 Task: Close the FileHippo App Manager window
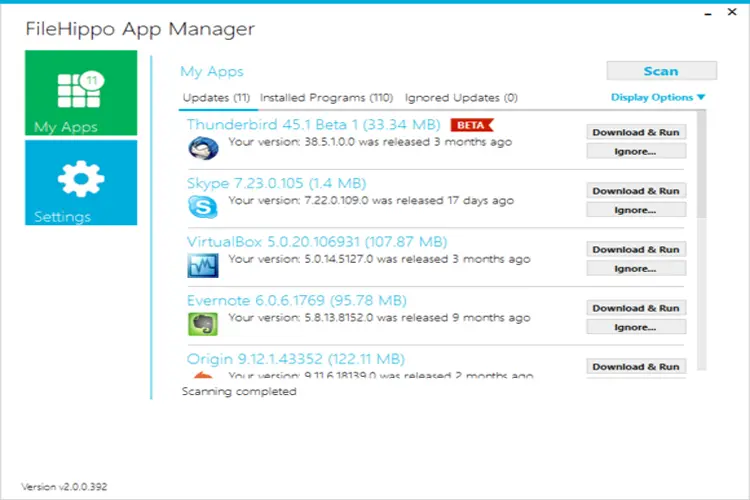click(732, 12)
